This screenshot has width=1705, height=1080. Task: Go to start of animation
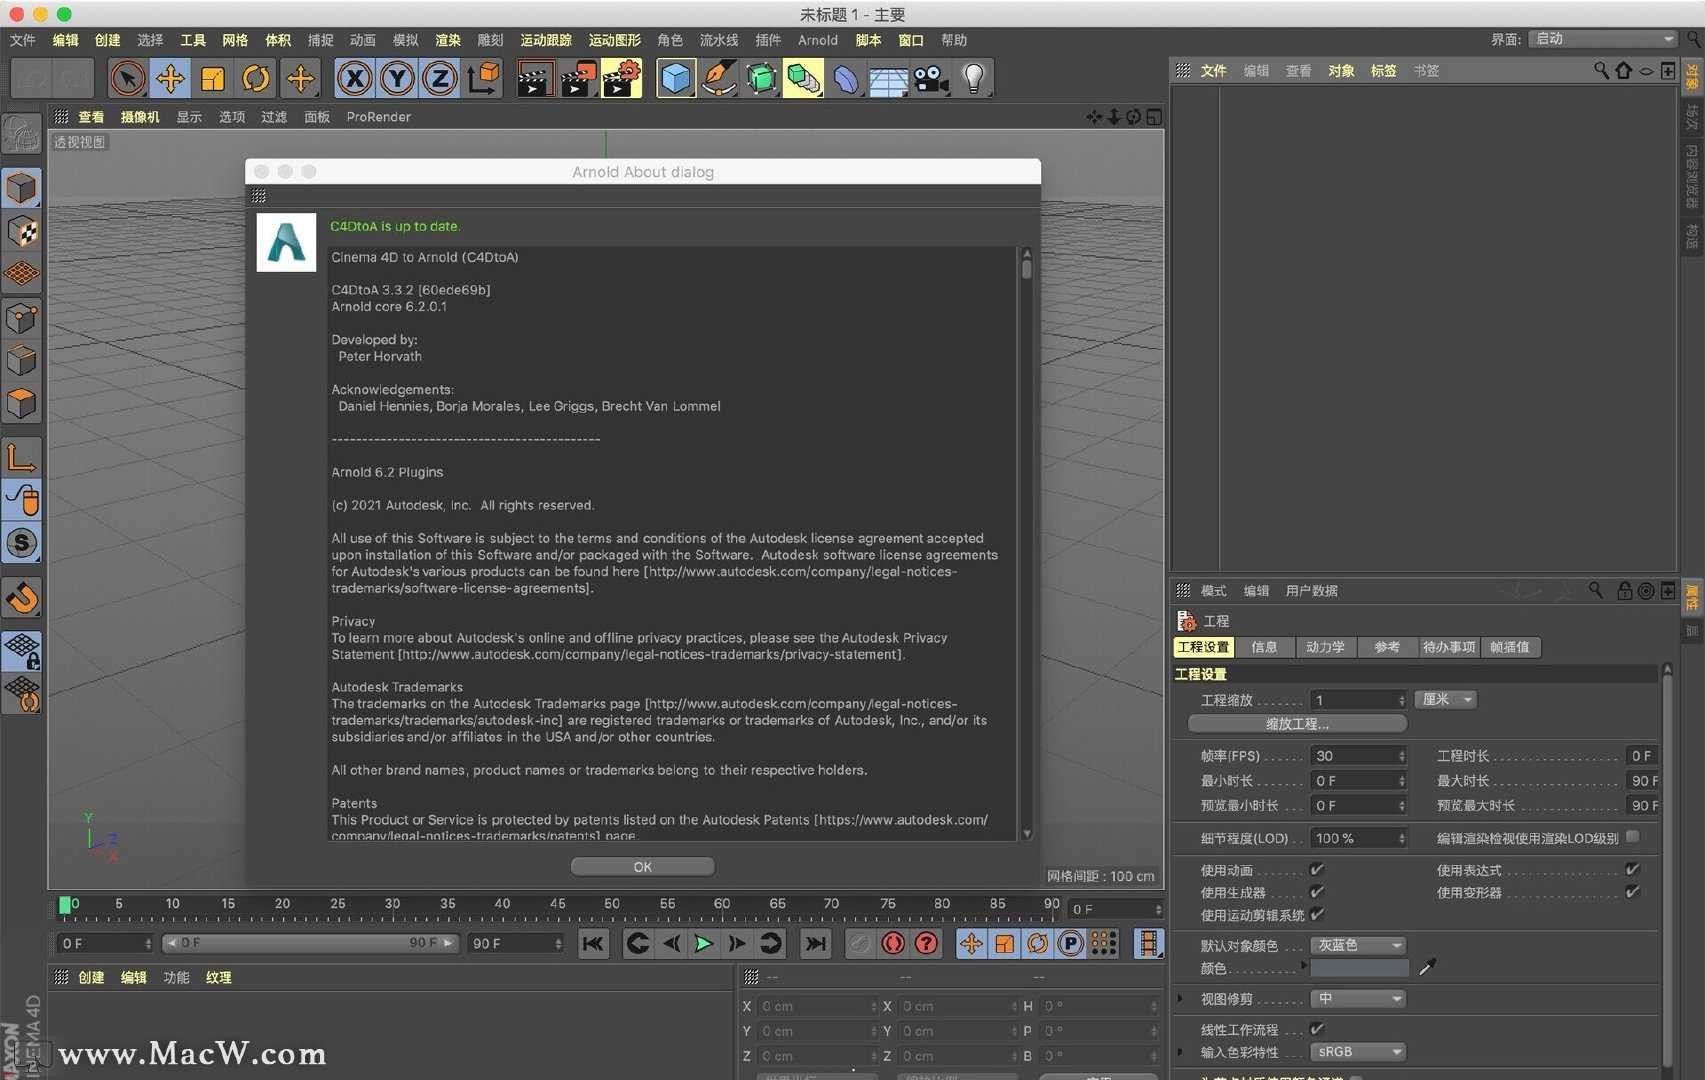tap(593, 943)
